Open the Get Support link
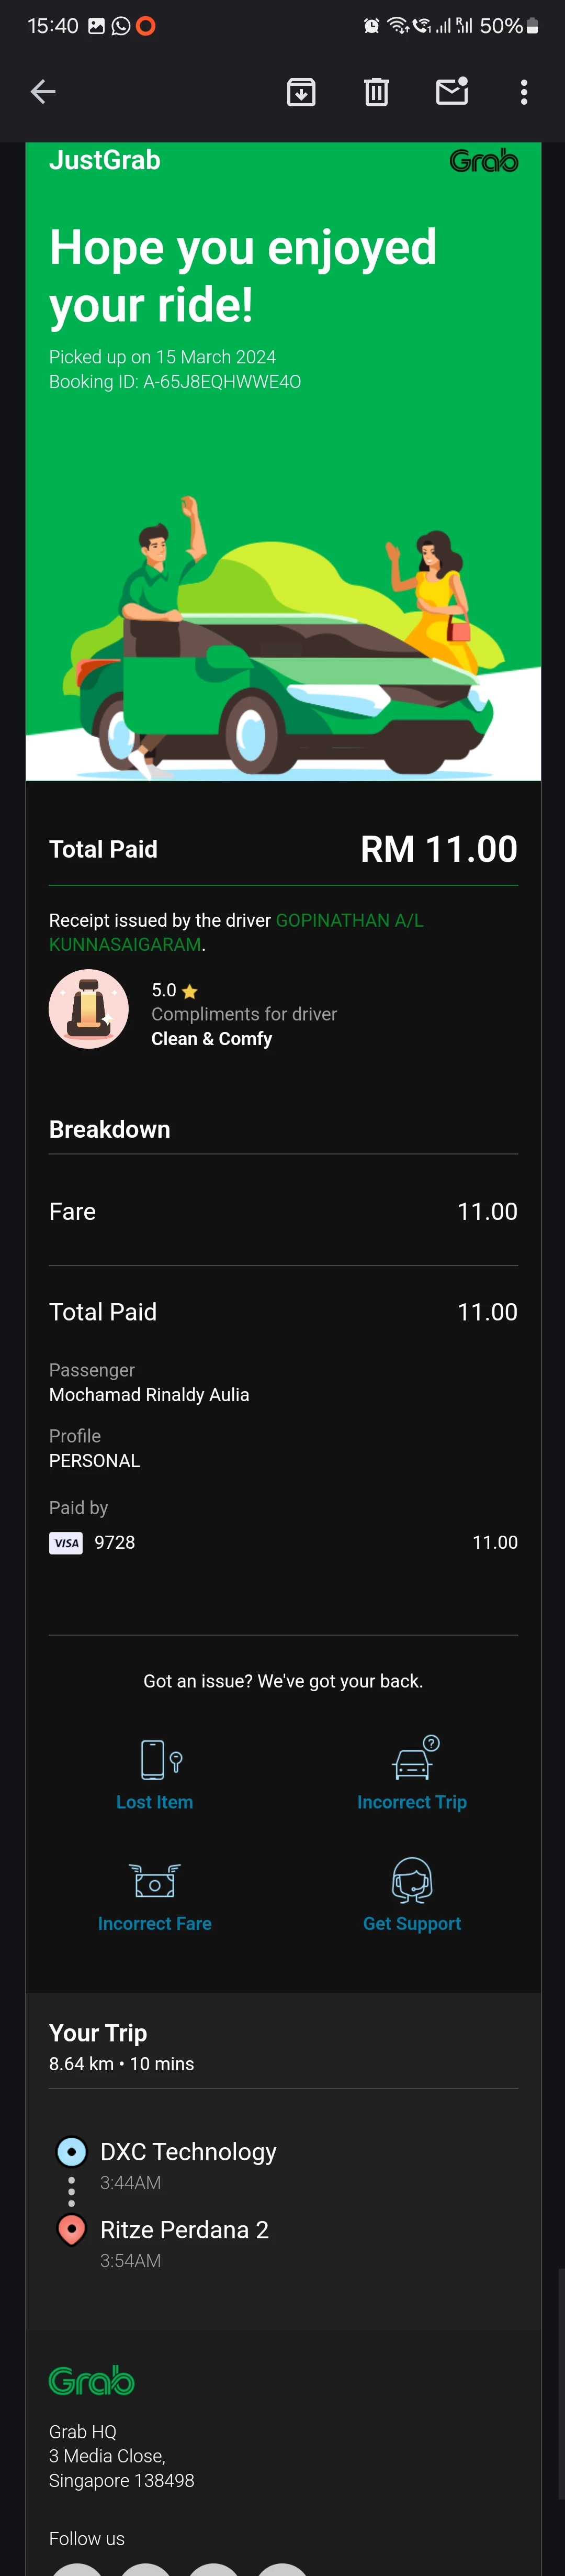Image resolution: width=565 pixels, height=2576 pixels. point(412,1923)
